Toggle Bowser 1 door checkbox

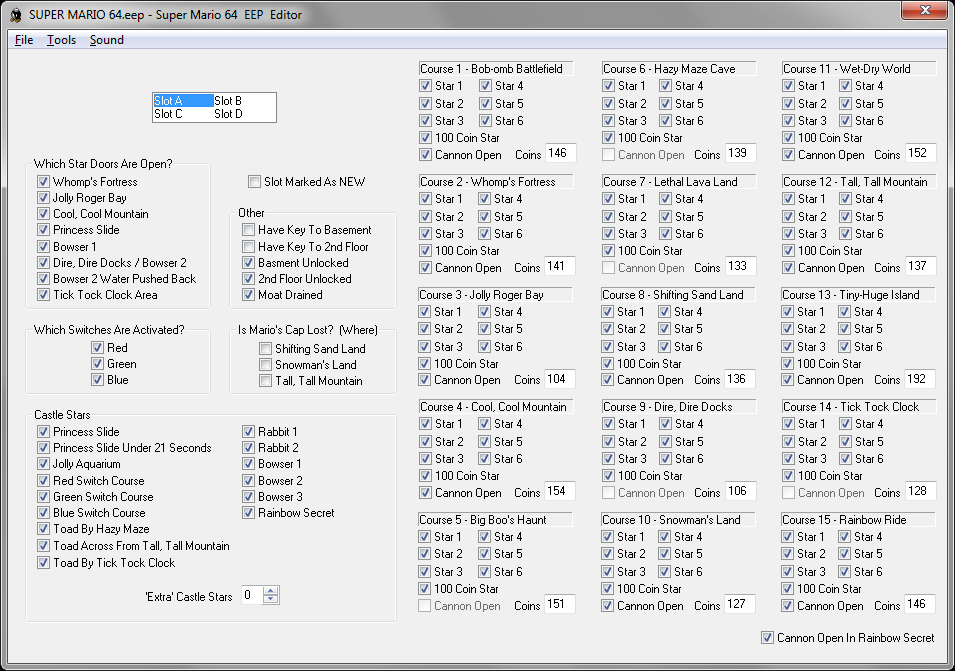(43, 247)
